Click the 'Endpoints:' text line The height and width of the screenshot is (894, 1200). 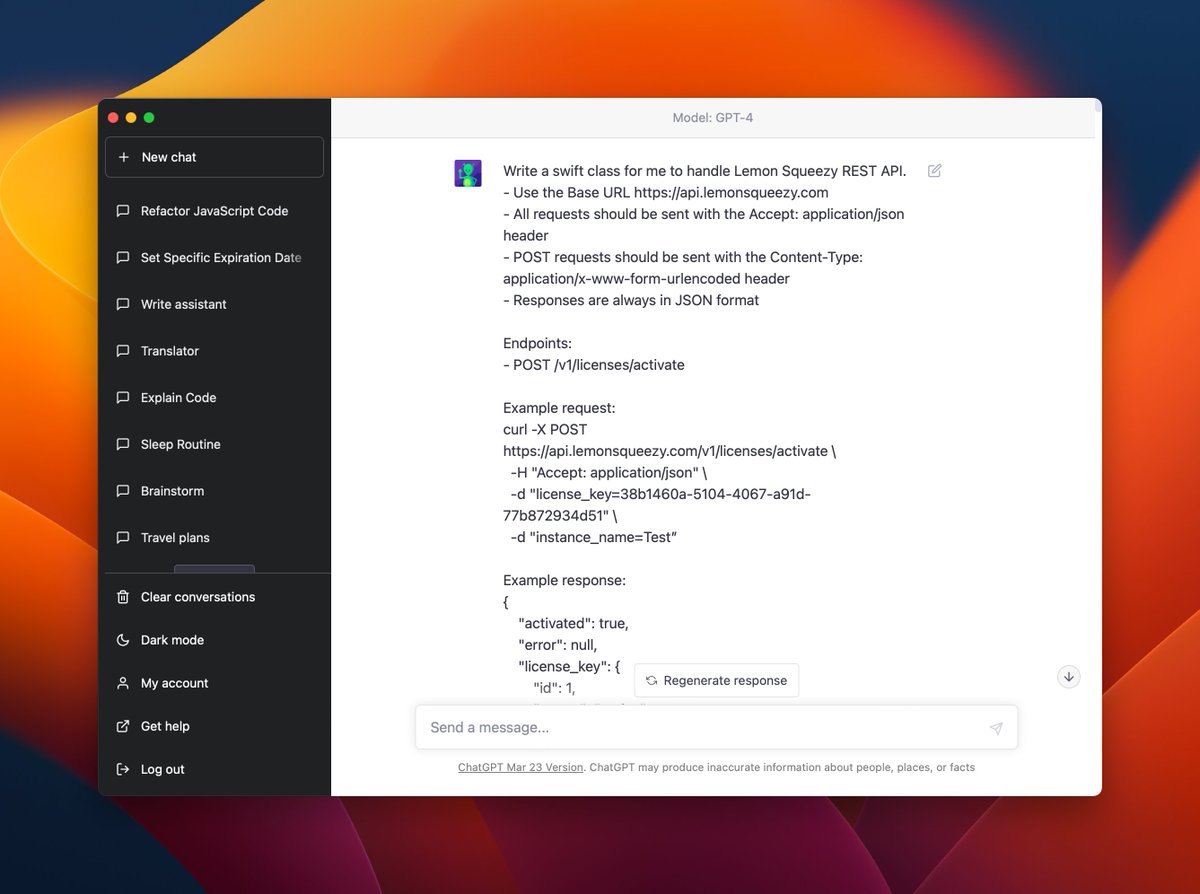pos(537,343)
